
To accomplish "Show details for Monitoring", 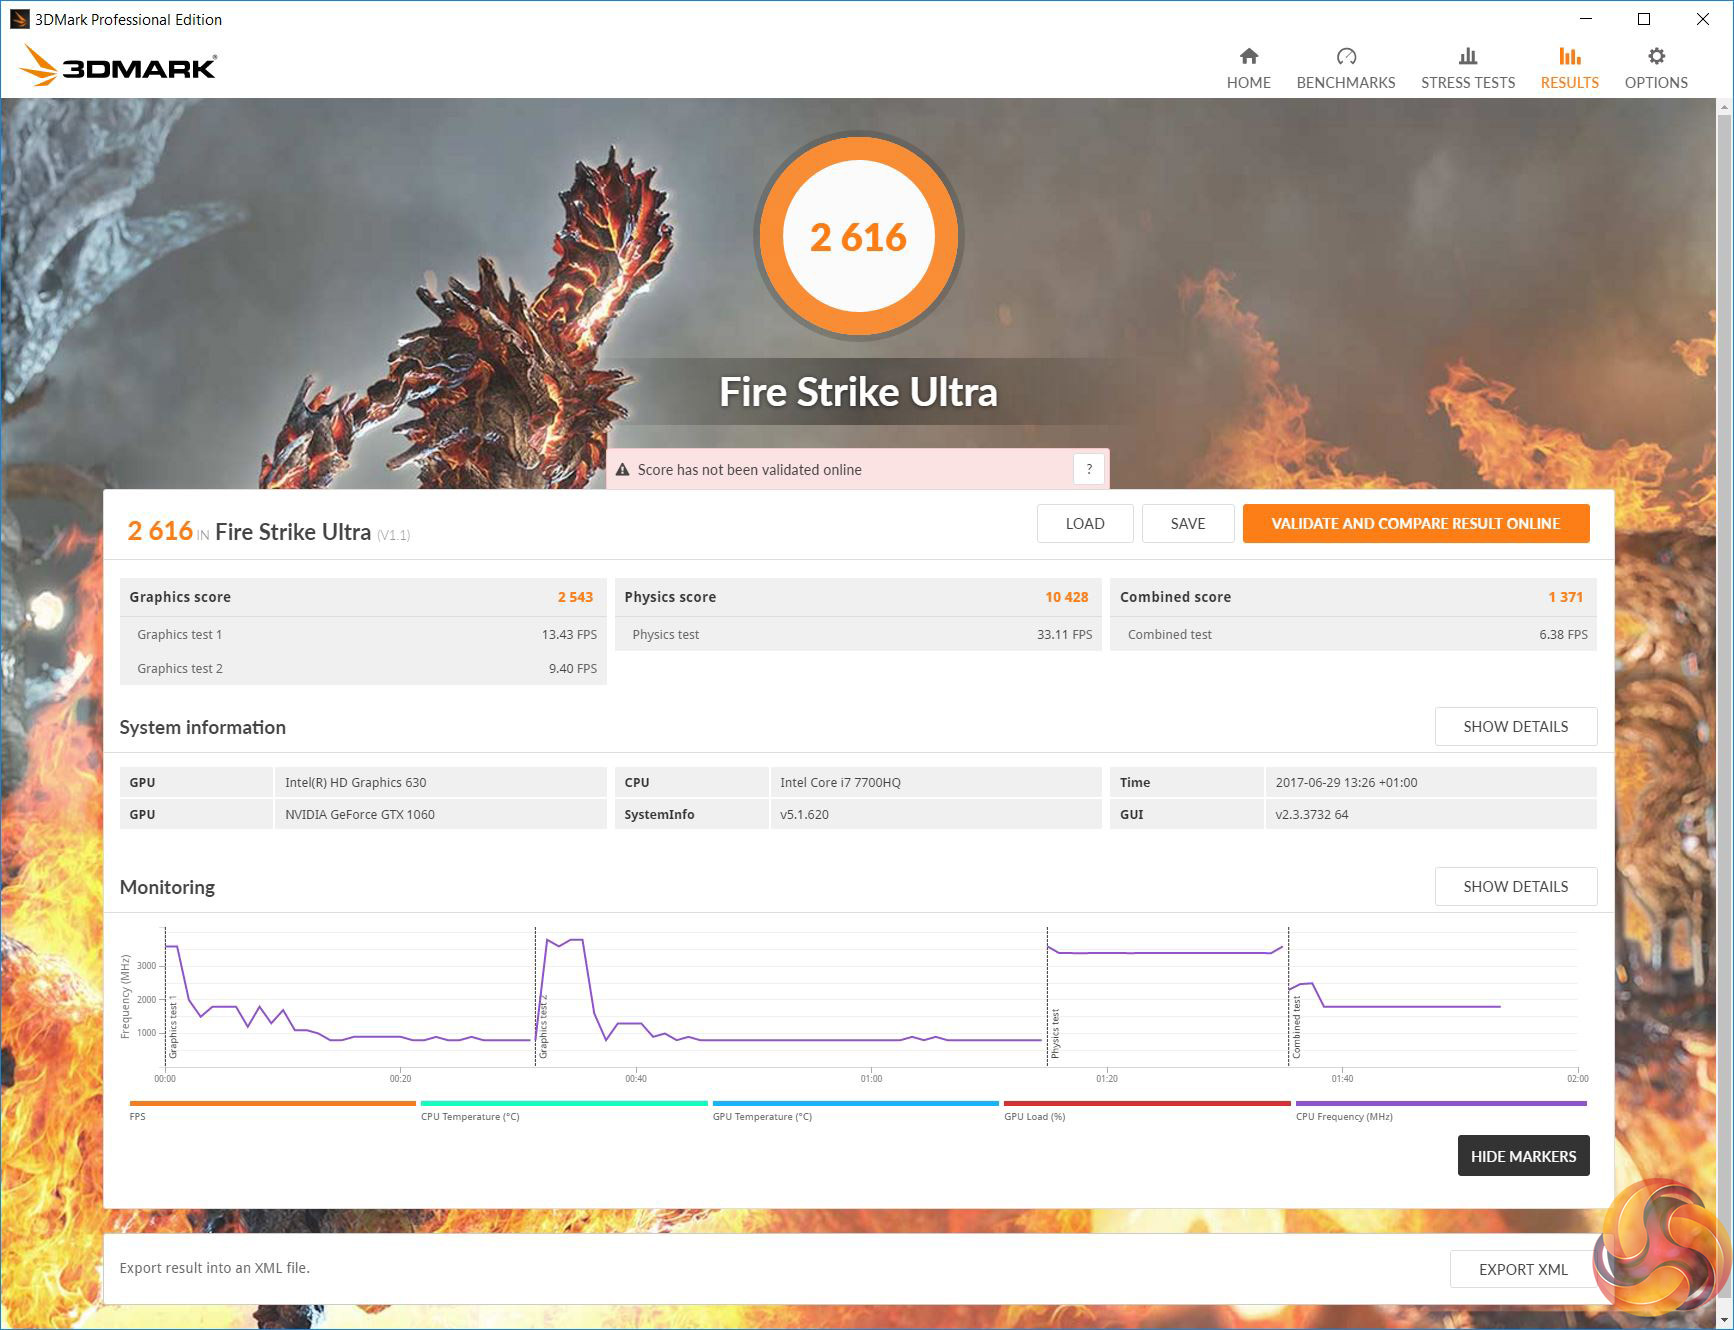I will 1516,887.
